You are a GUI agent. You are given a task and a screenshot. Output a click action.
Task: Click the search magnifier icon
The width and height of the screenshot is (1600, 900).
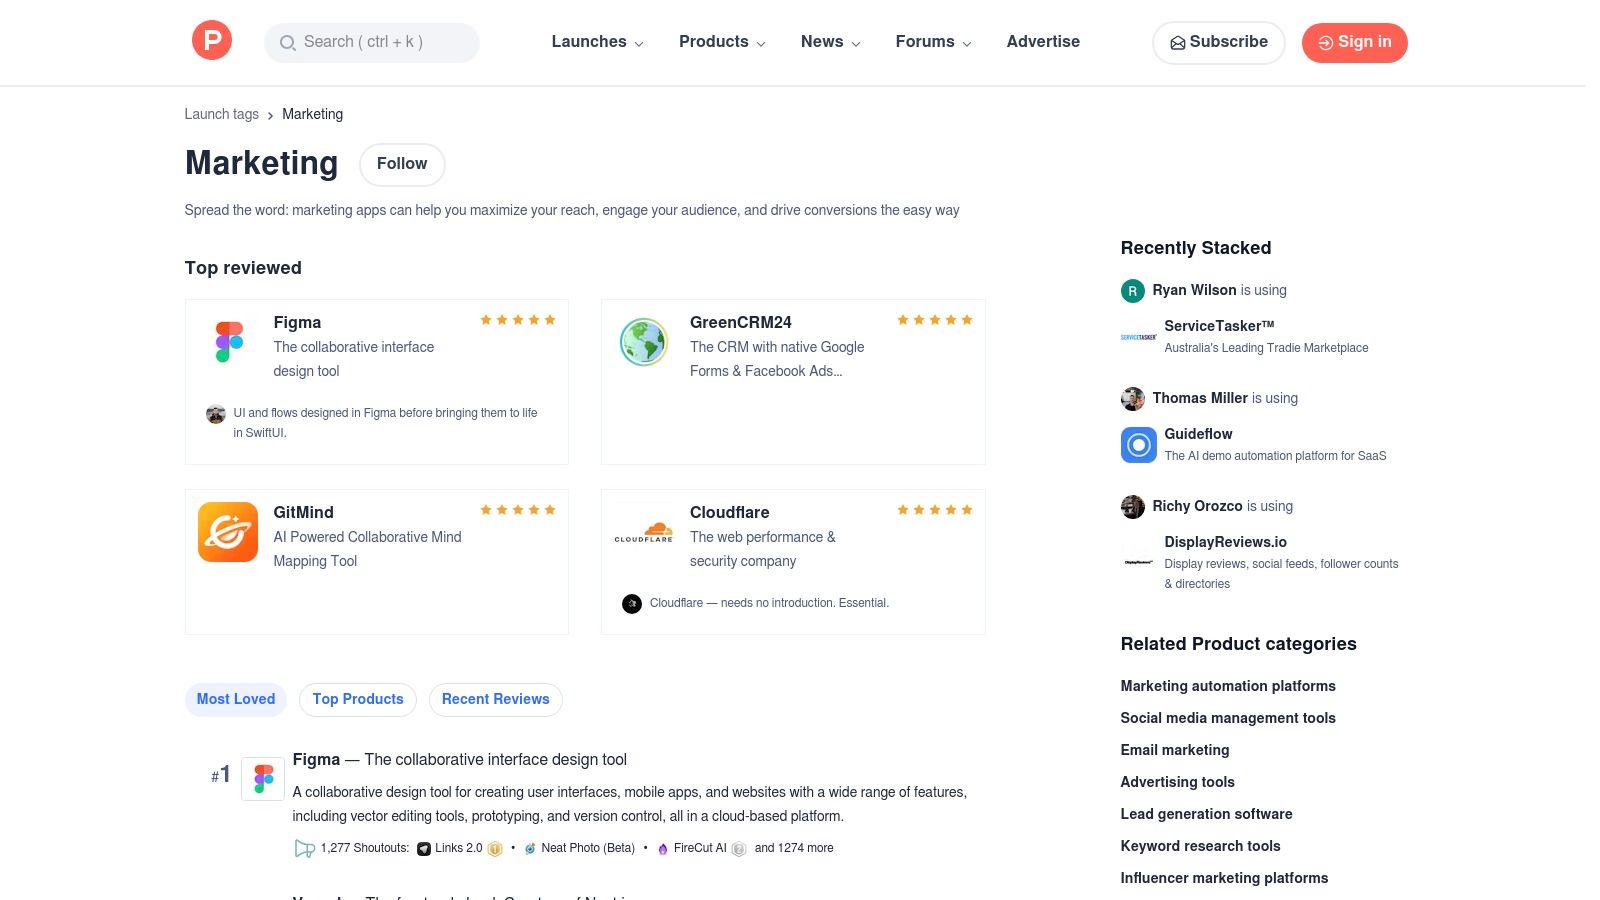[x=287, y=43]
